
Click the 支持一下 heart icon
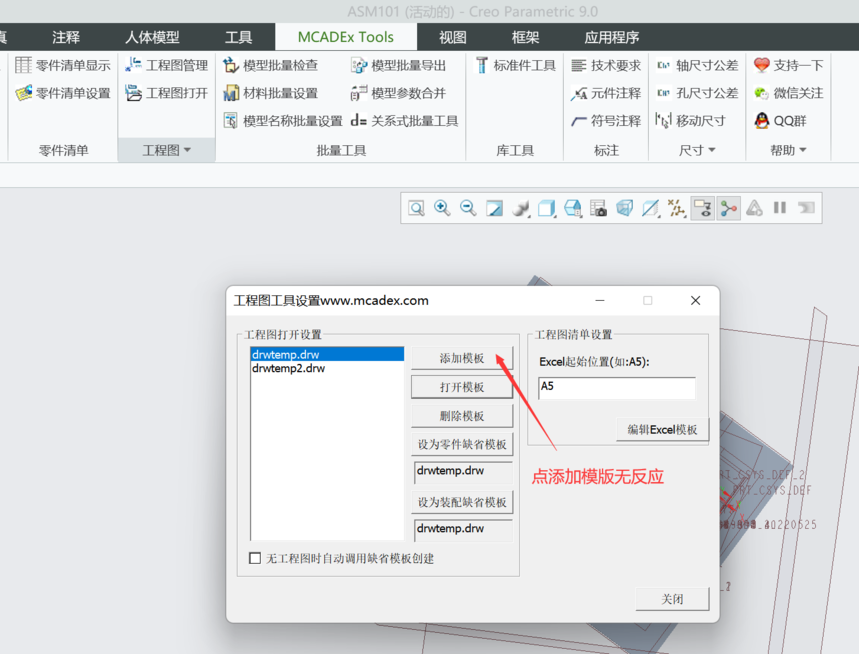click(x=761, y=65)
